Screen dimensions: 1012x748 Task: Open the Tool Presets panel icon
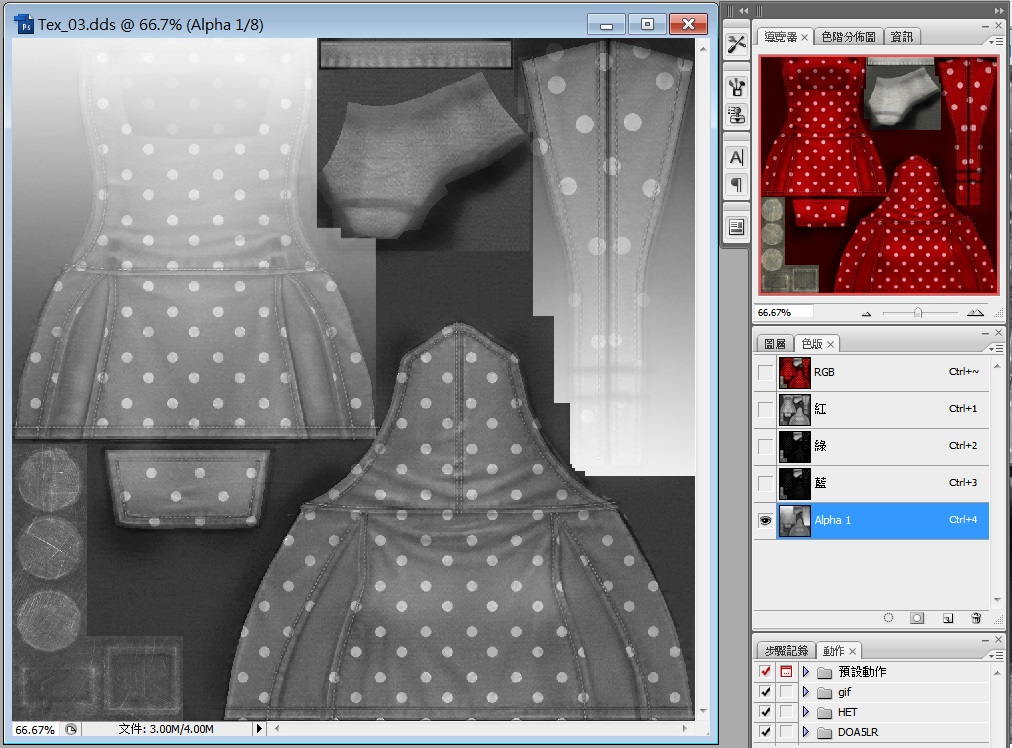[x=736, y=44]
